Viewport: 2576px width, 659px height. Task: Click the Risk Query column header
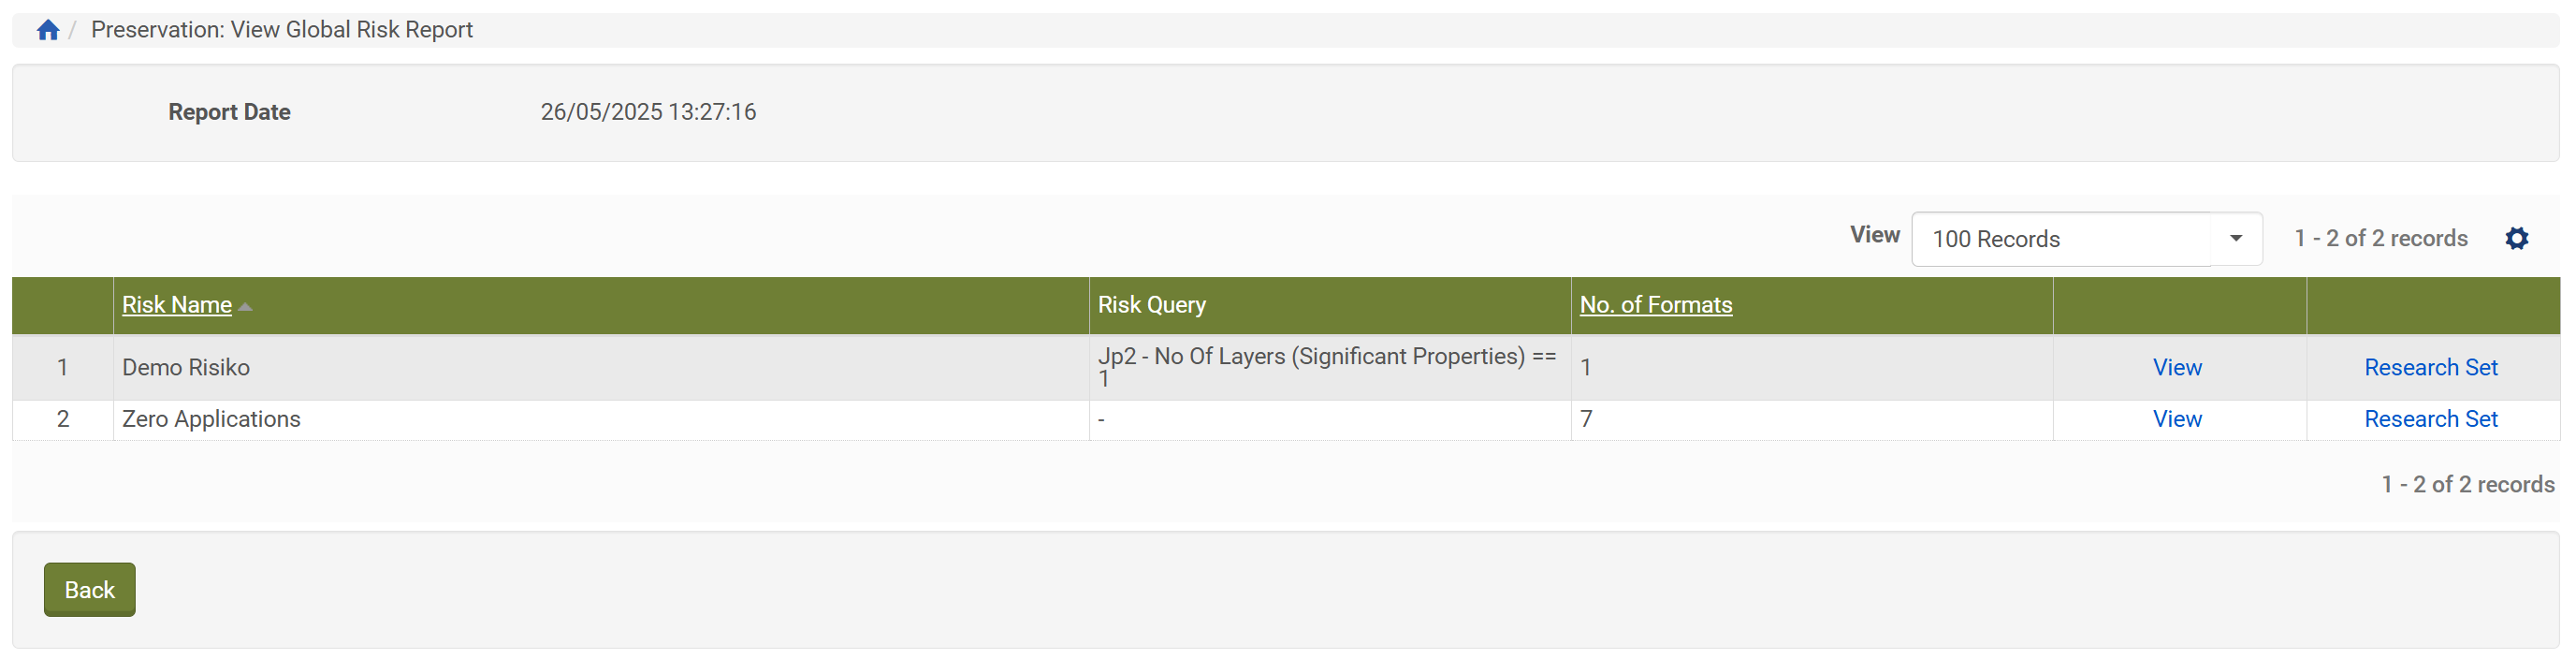[x=1151, y=304]
